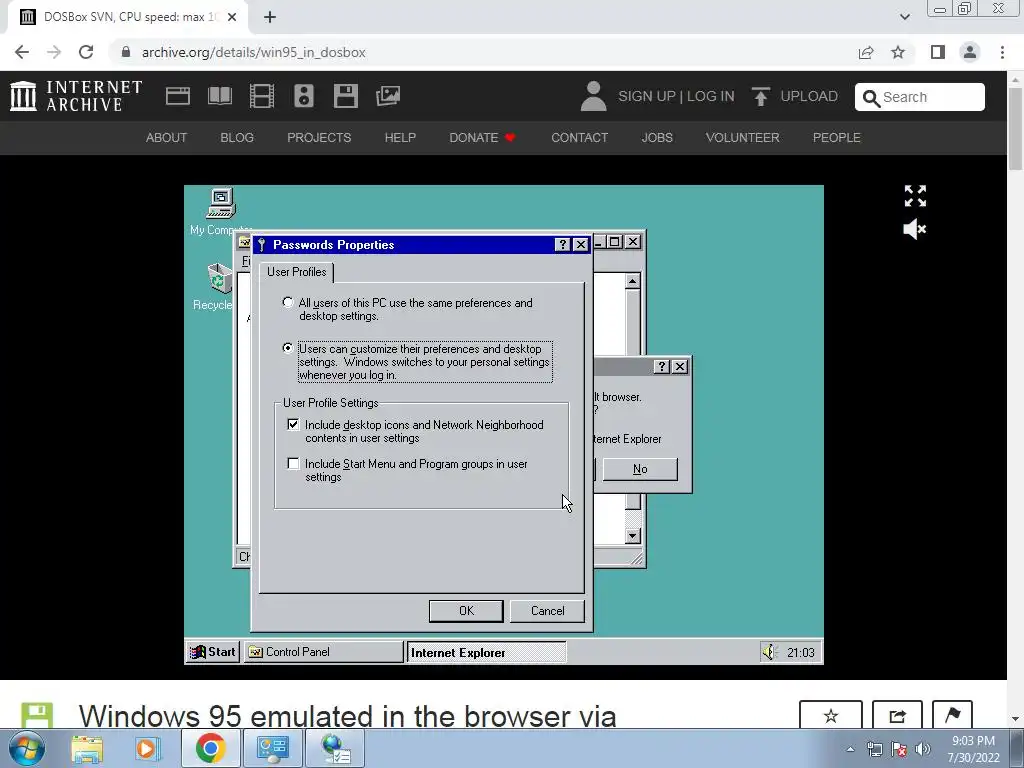Click the Control Panel scrollbar up arrow
The image size is (1024, 768).
pyautogui.click(x=632, y=281)
